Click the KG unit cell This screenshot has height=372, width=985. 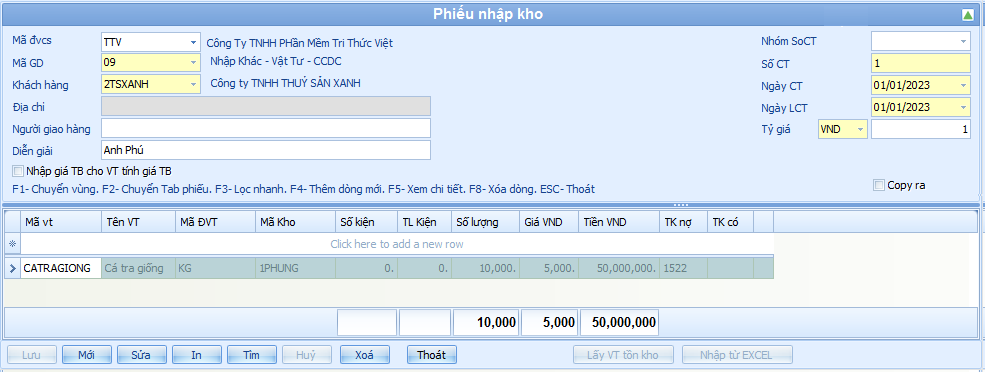215,268
